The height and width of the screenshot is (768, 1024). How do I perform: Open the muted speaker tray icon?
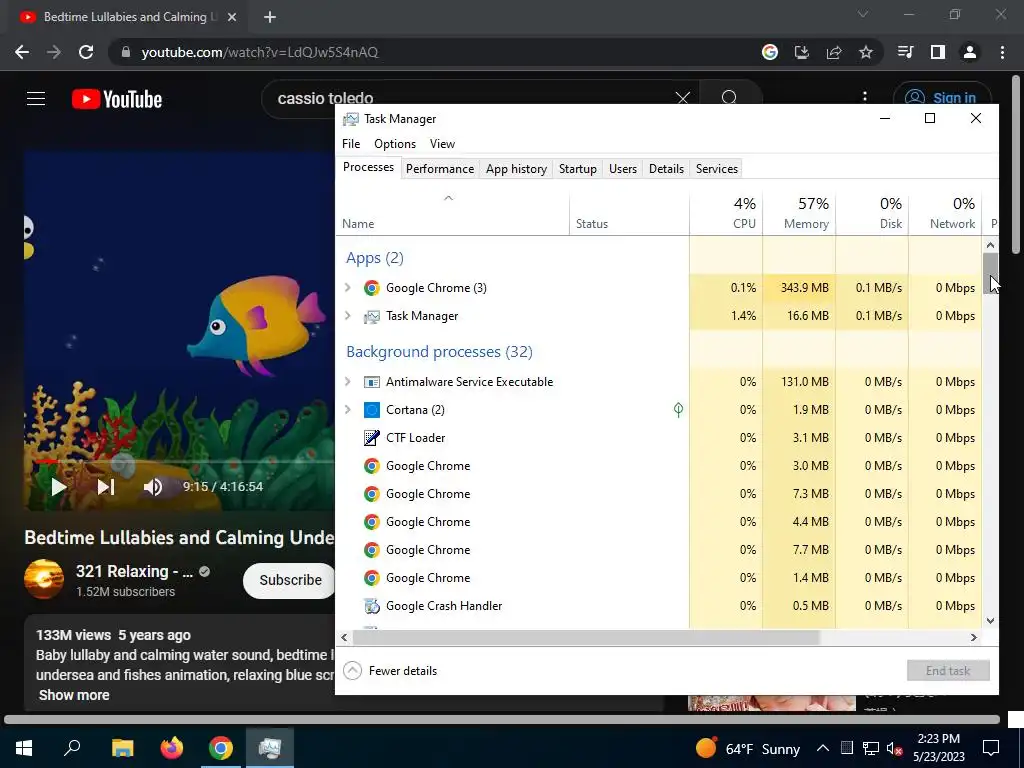[x=894, y=748]
